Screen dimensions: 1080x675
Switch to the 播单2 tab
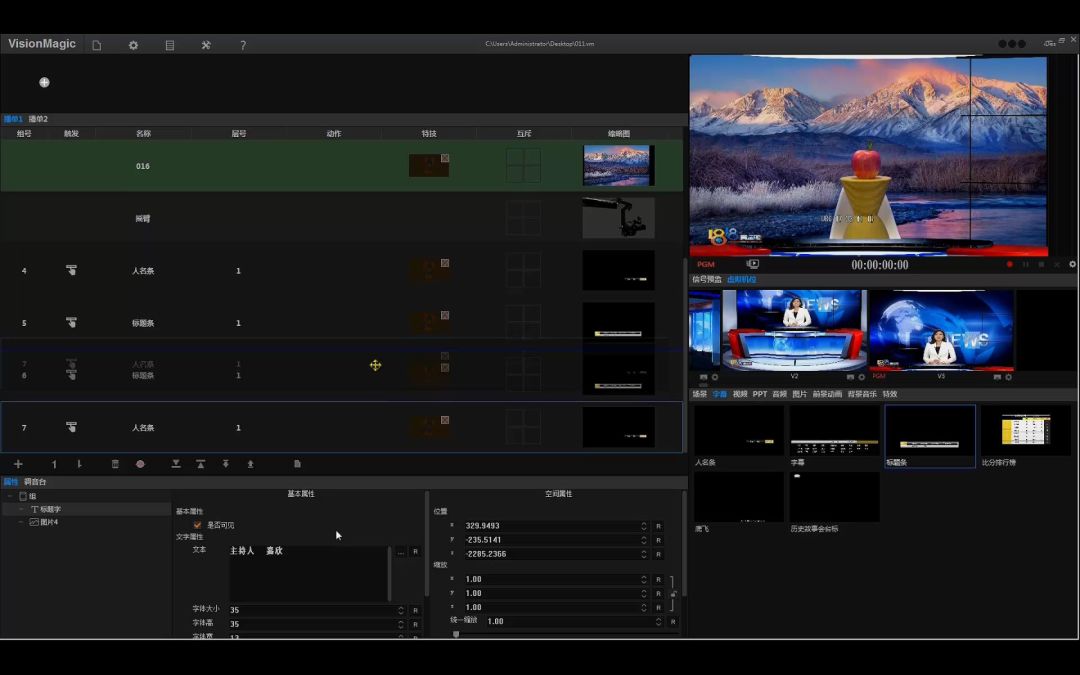38,119
